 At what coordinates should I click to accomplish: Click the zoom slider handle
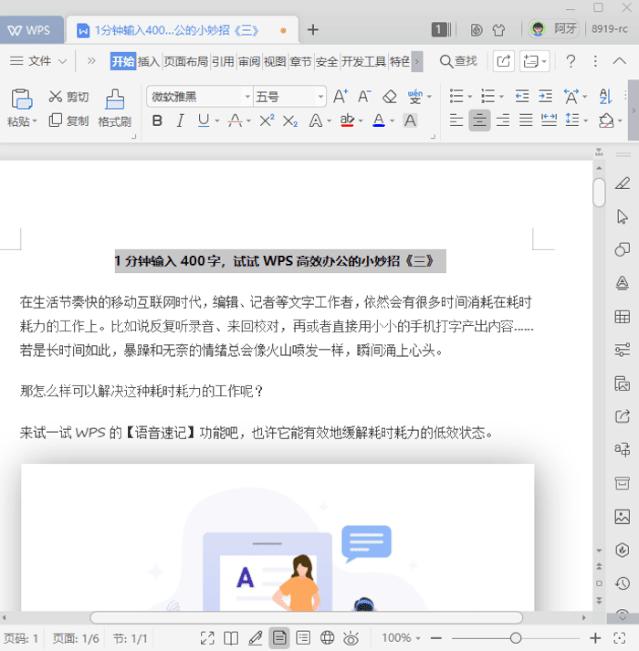pos(515,638)
